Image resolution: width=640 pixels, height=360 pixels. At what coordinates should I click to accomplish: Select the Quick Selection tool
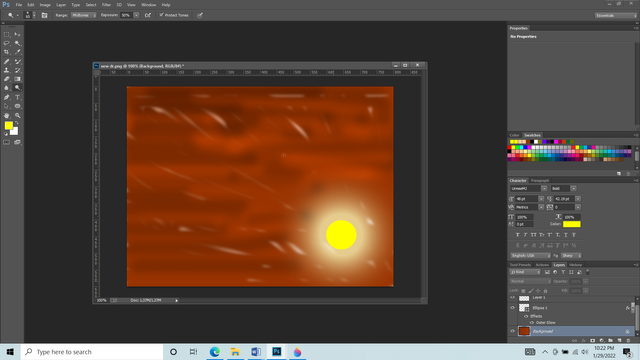(x=18, y=43)
